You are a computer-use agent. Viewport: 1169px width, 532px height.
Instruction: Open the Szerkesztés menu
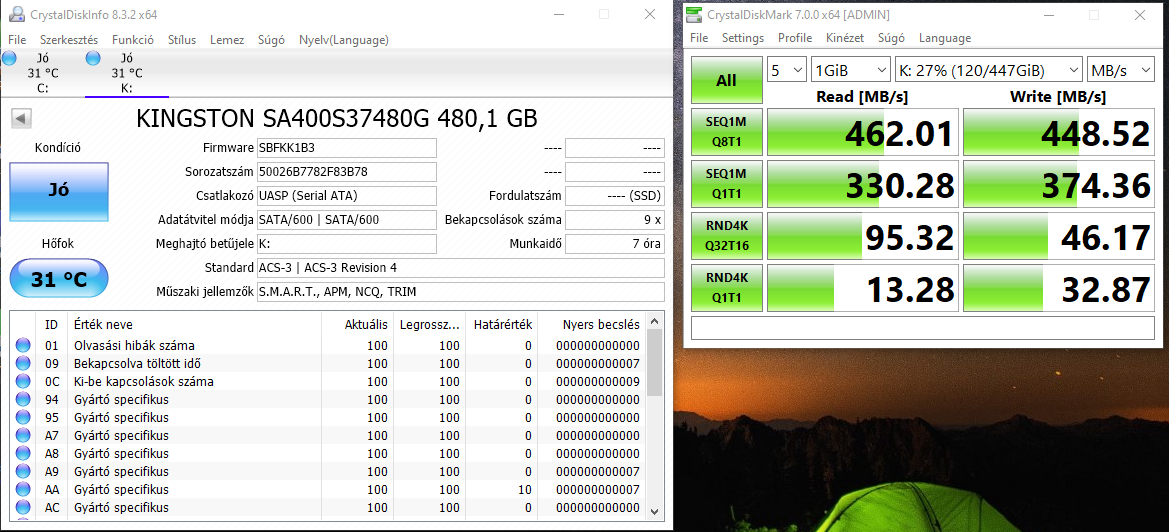coord(69,39)
